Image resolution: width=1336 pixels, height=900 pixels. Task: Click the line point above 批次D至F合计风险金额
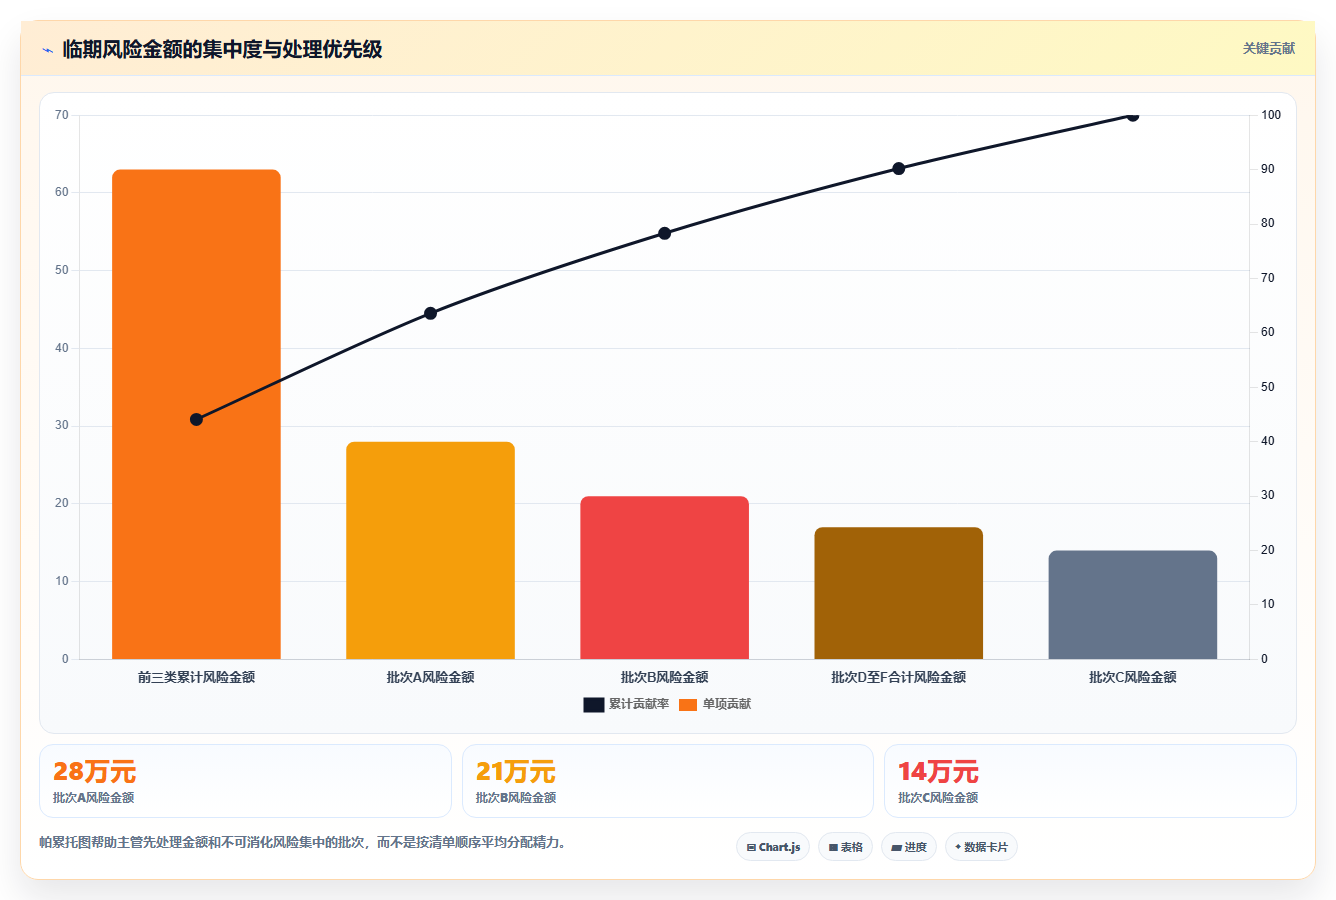(x=898, y=168)
